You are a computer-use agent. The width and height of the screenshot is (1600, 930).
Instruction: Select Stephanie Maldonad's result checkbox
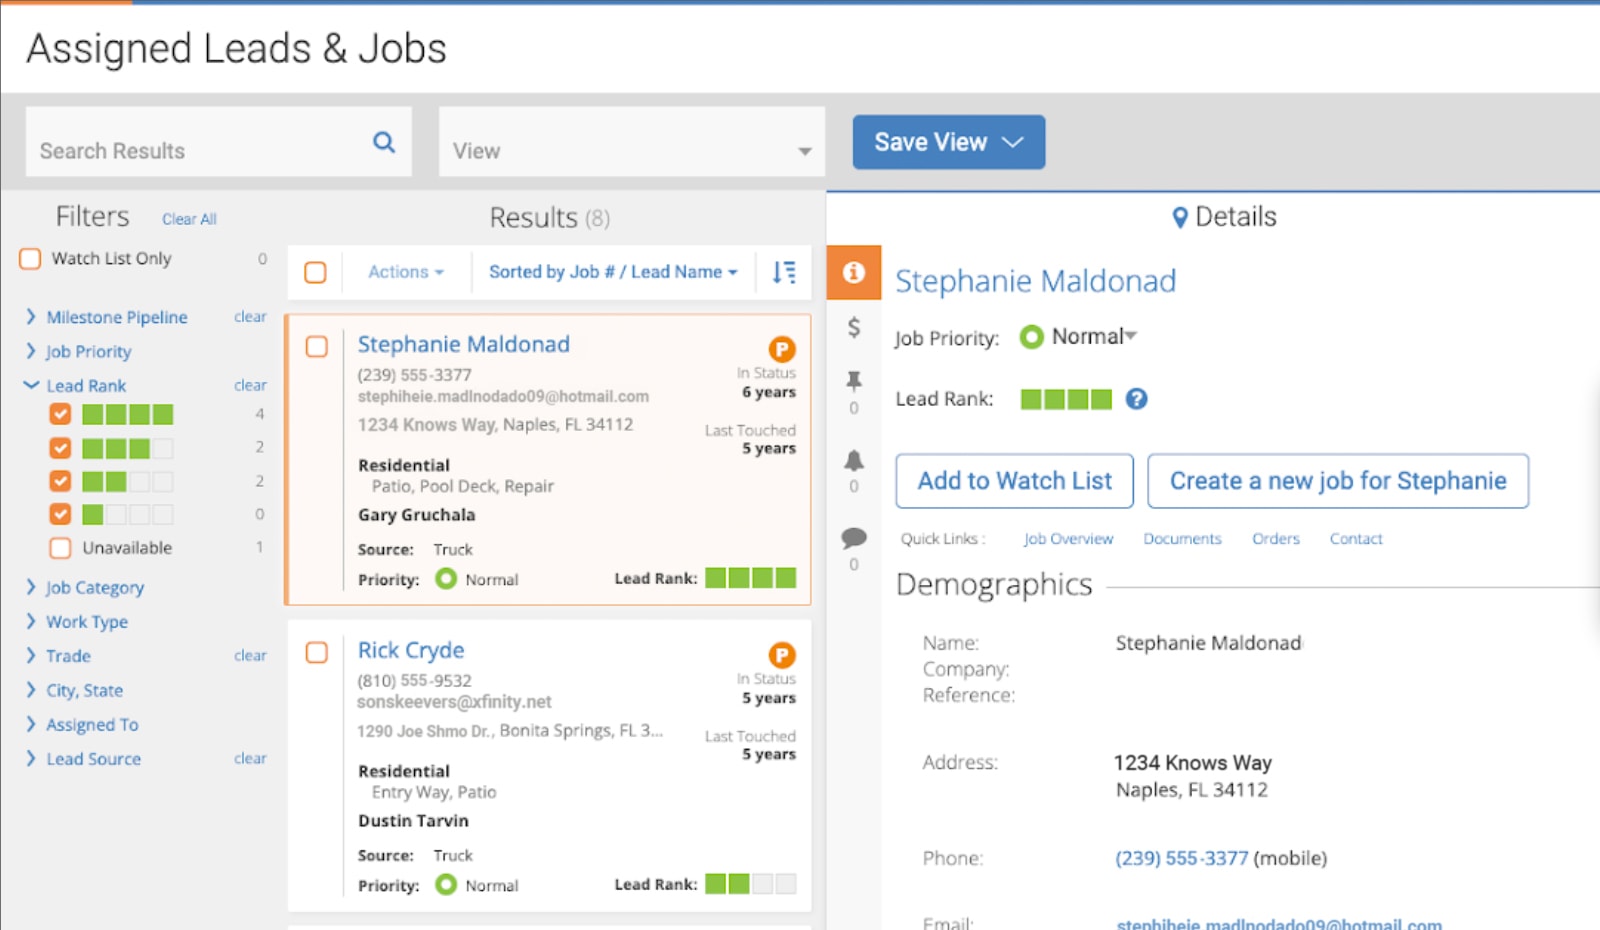[x=317, y=347]
